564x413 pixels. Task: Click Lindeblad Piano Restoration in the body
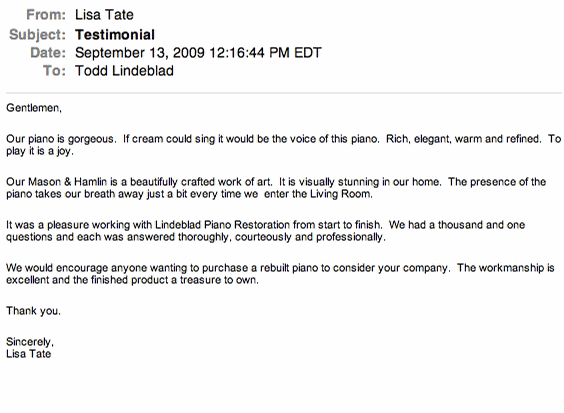pyautogui.click(x=222, y=225)
